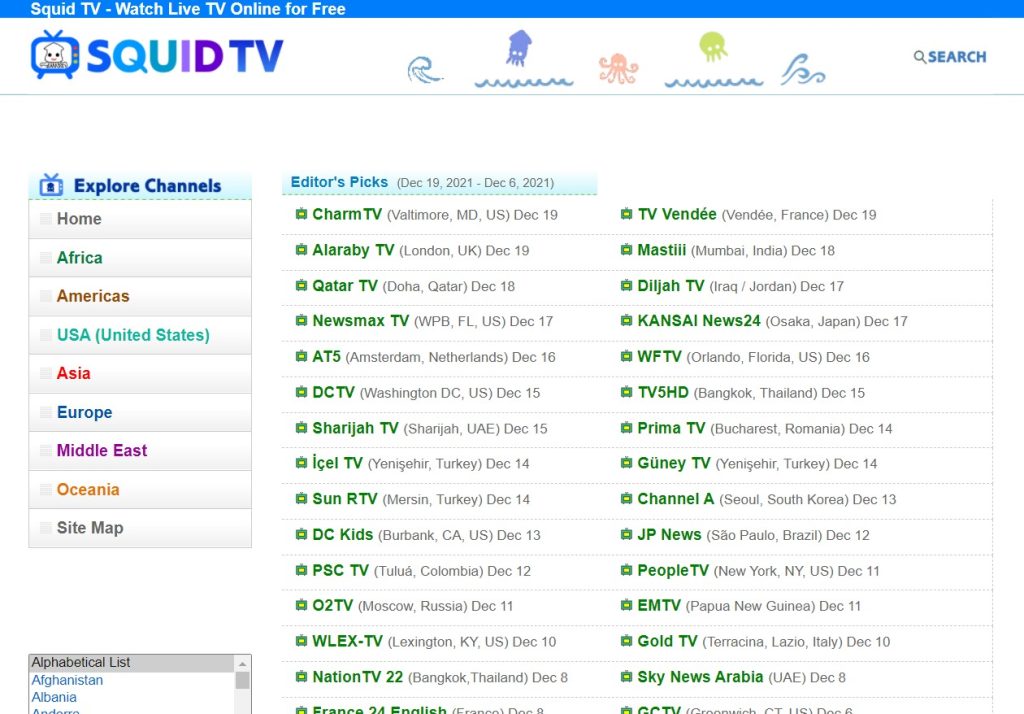The image size is (1024, 714).
Task: Click the TV icon beside KANSAI News24
Action: [x=626, y=320]
